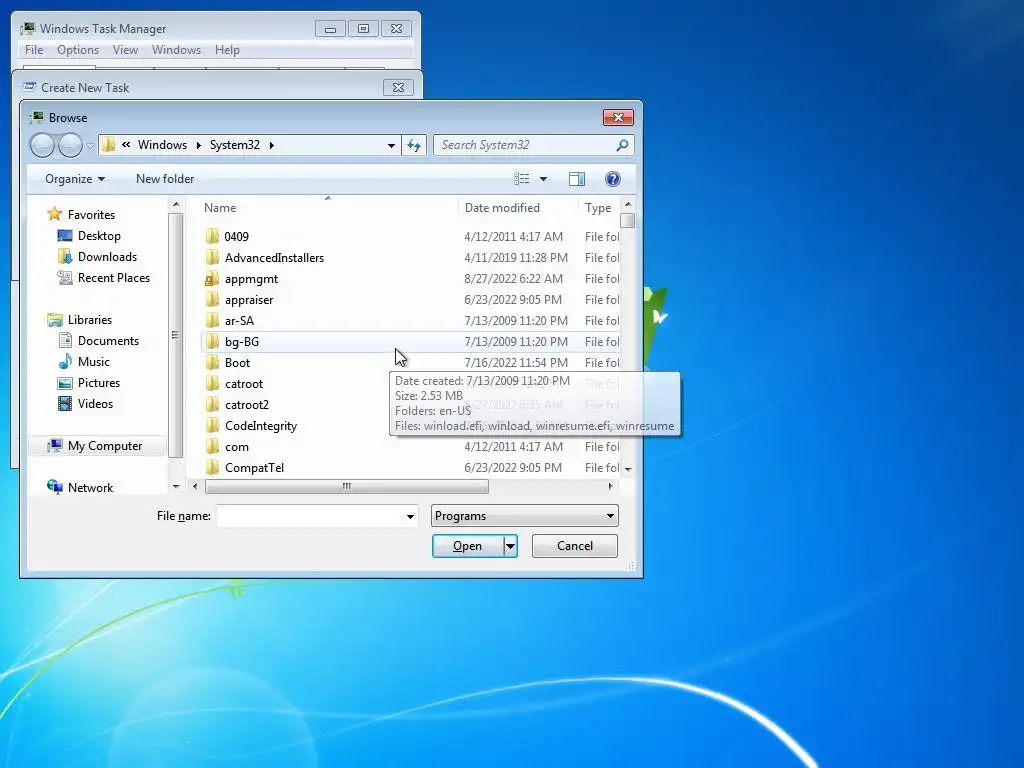Viewport: 1024px width, 768px height.
Task: Click the Downloads icon in Favorites
Action: pos(65,257)
